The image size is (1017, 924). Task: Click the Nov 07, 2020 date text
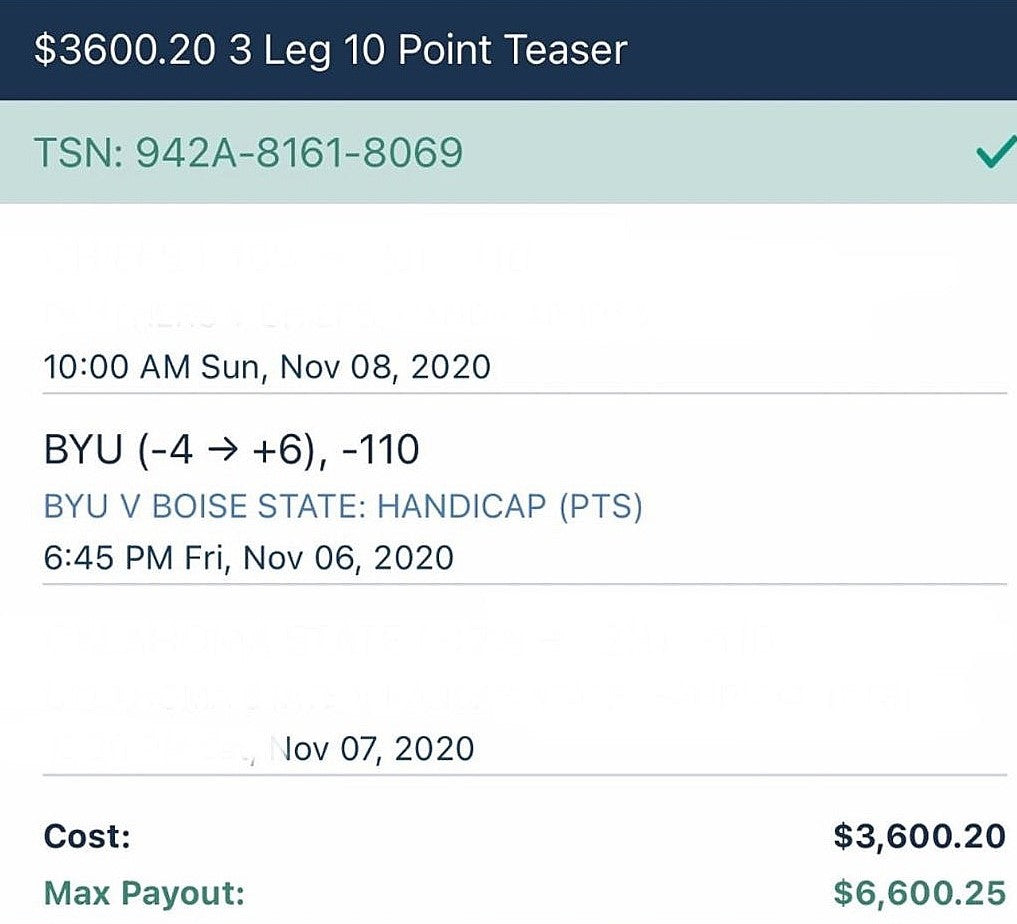372,749
